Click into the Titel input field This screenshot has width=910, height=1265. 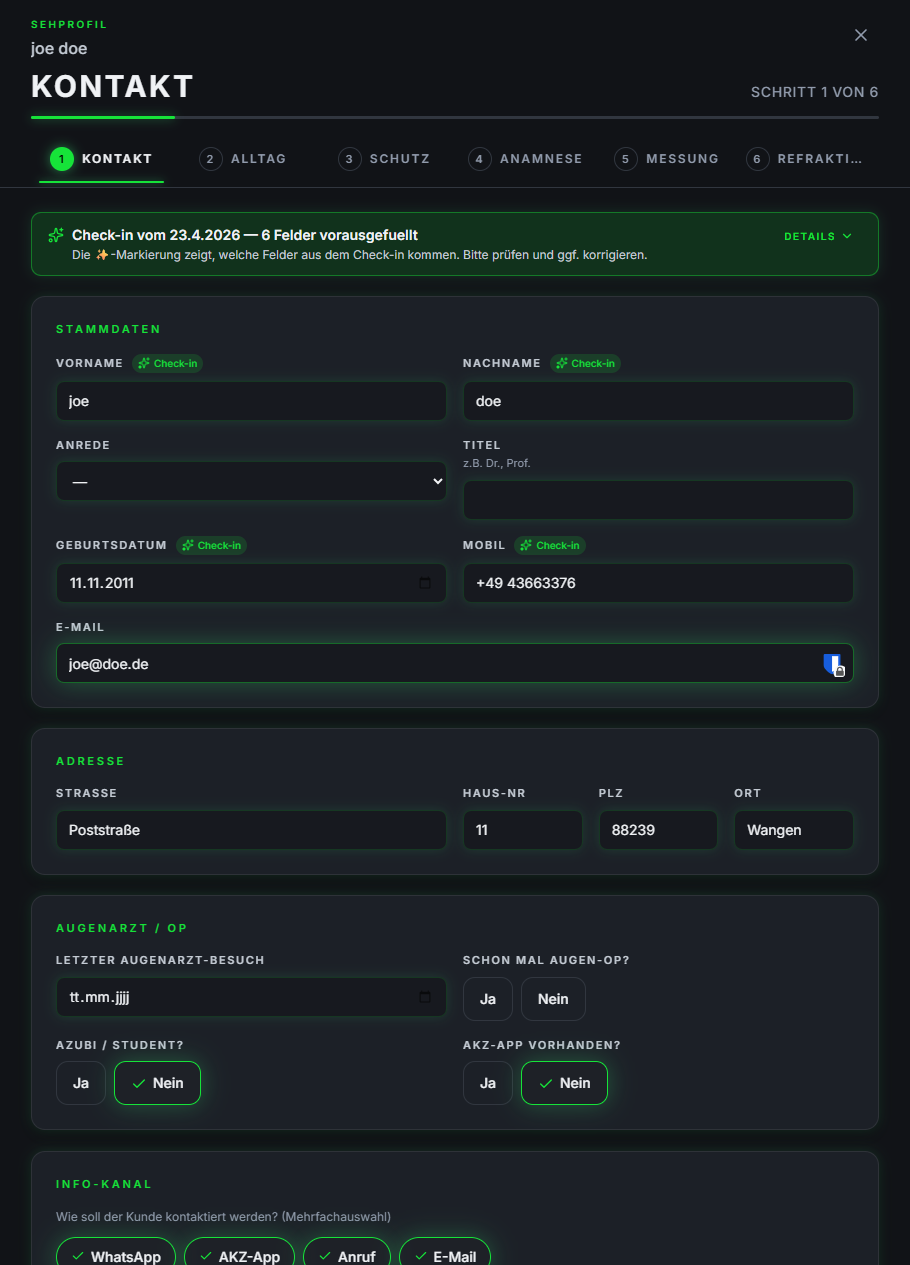pyautogui.click(x=658, y=500)
